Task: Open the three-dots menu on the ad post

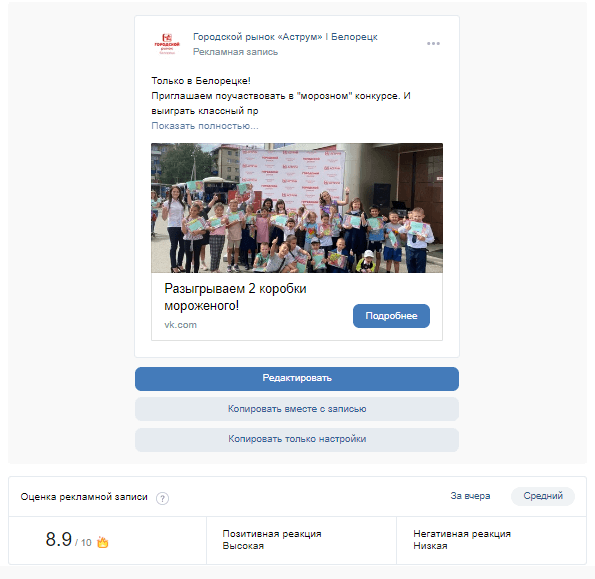Action: 433,44
